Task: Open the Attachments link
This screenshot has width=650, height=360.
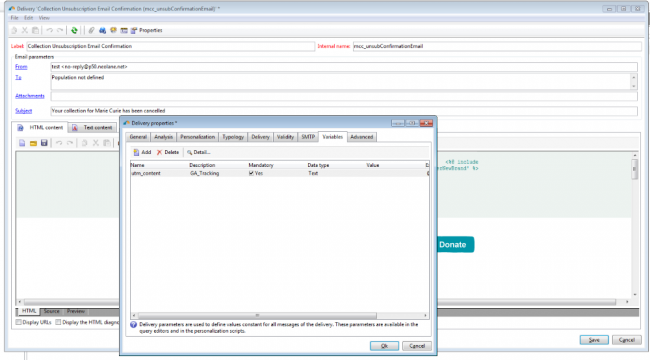Action: tap(30, 96)
